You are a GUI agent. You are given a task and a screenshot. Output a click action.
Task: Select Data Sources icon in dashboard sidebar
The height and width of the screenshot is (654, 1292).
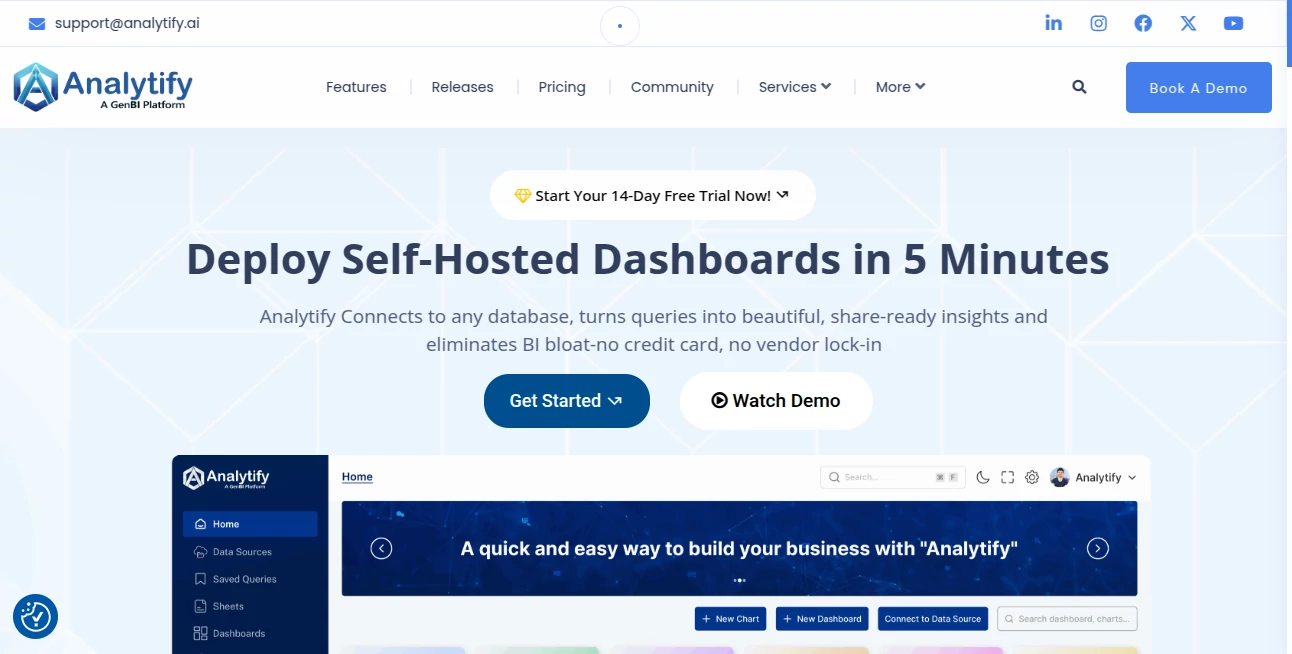[199, 551]
